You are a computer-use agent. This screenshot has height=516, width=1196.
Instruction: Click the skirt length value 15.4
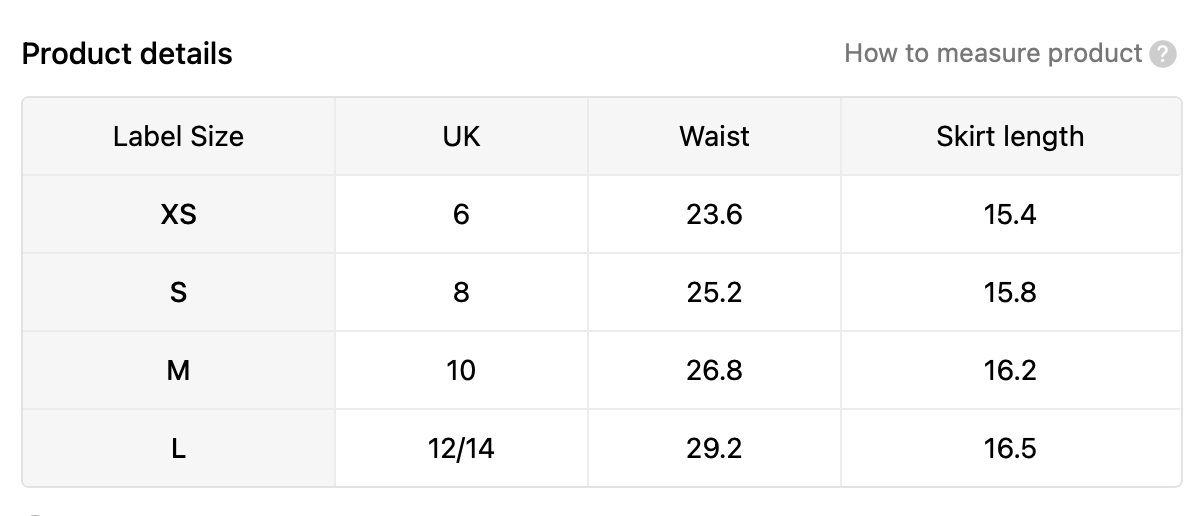click(1011, 214)
